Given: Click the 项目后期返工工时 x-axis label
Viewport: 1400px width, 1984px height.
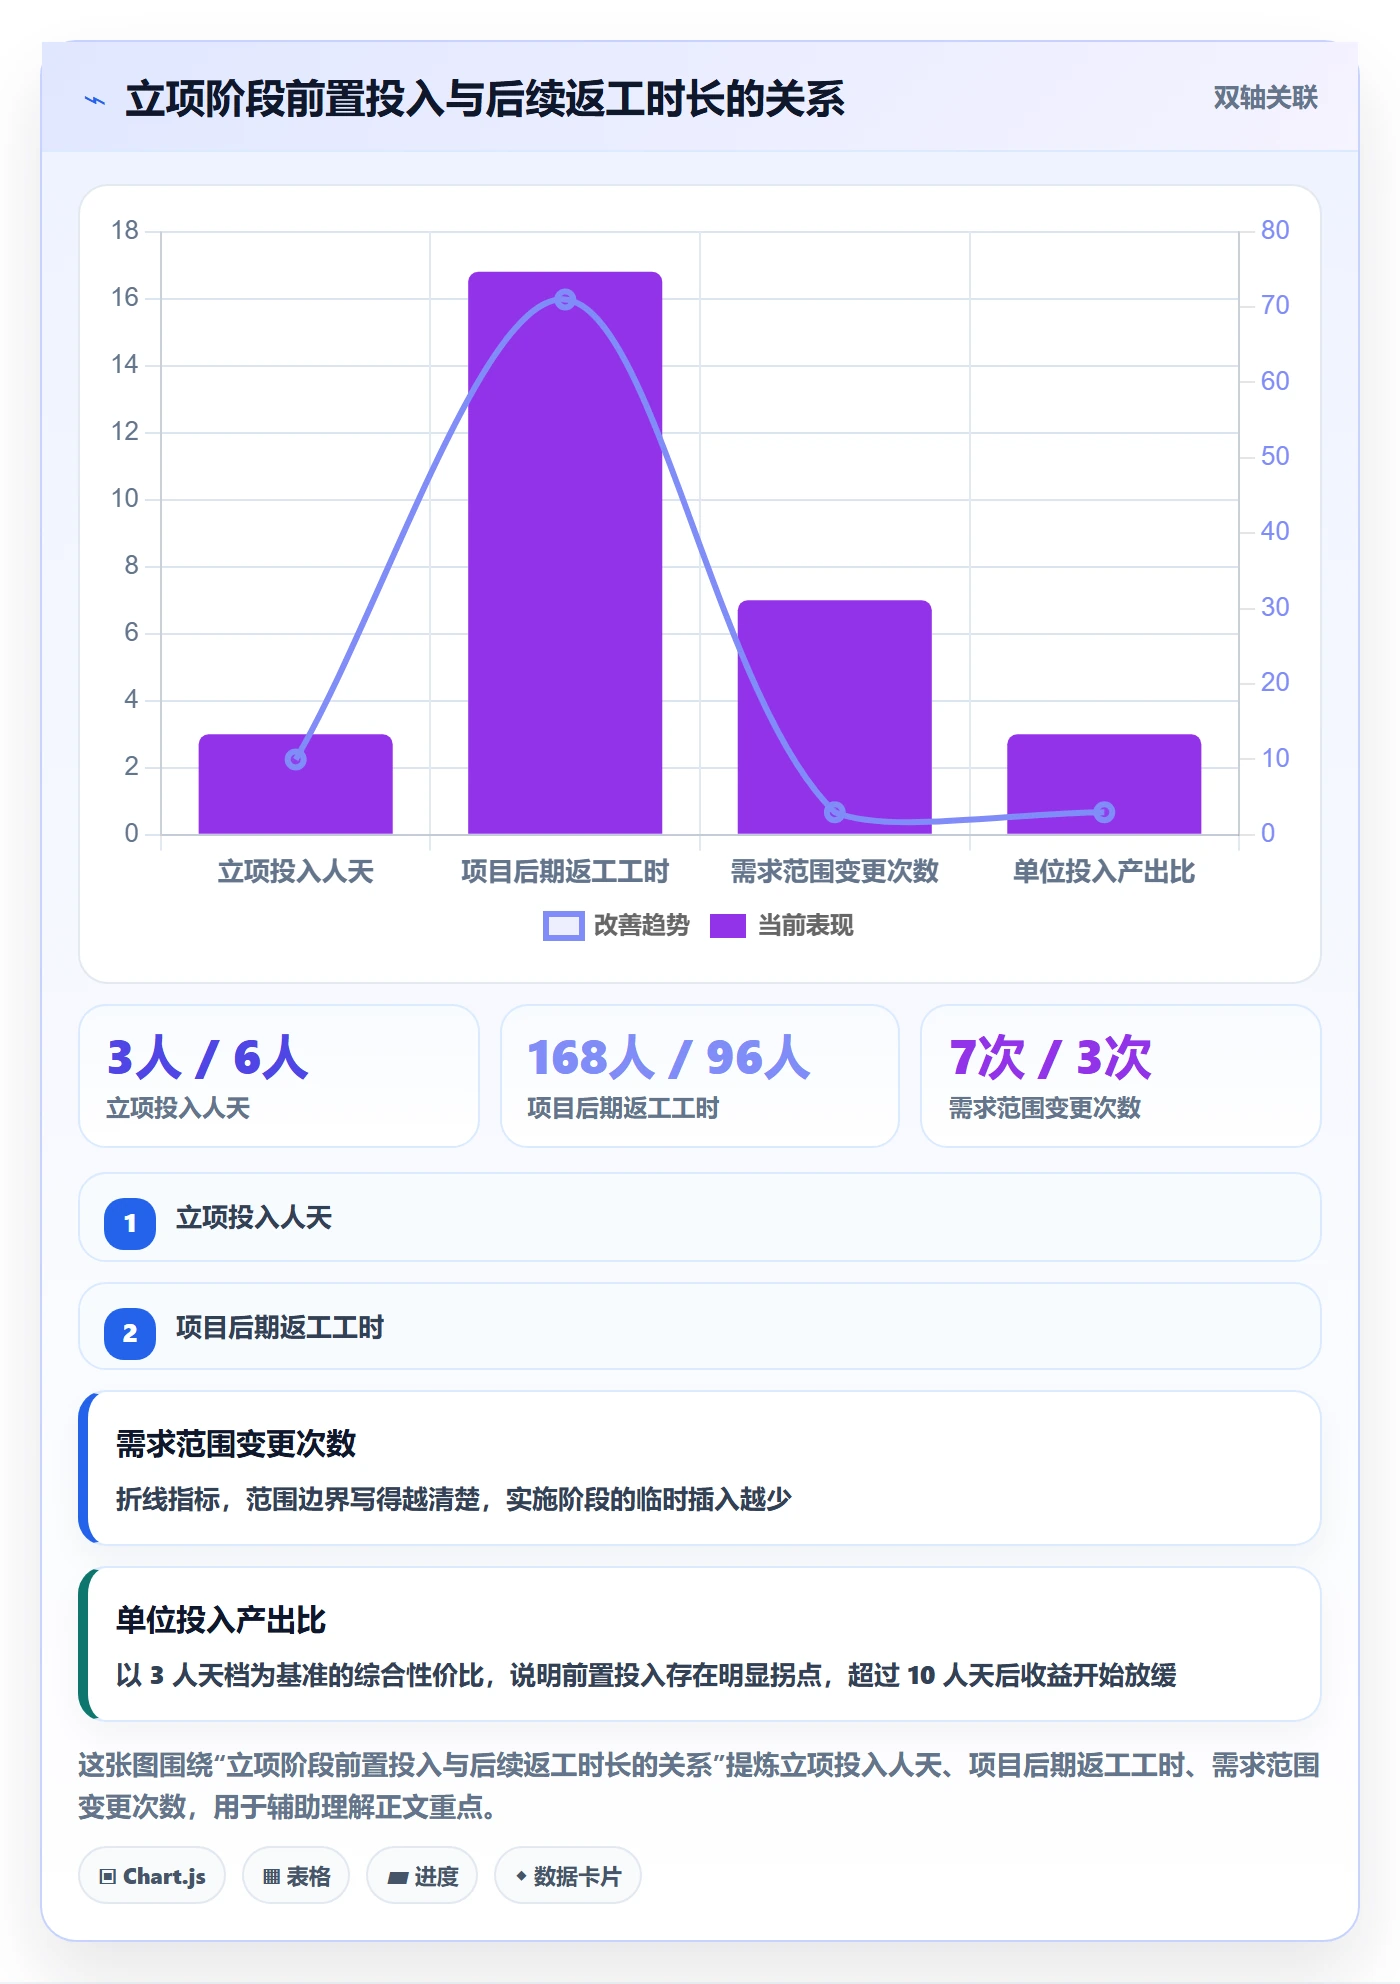Looking at the screenshot, I should point(565,872).
